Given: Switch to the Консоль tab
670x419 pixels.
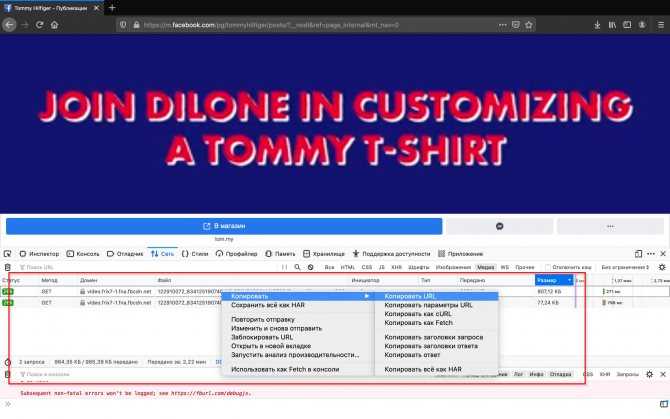Looking at the screenshot, I should tap(83, 254).
